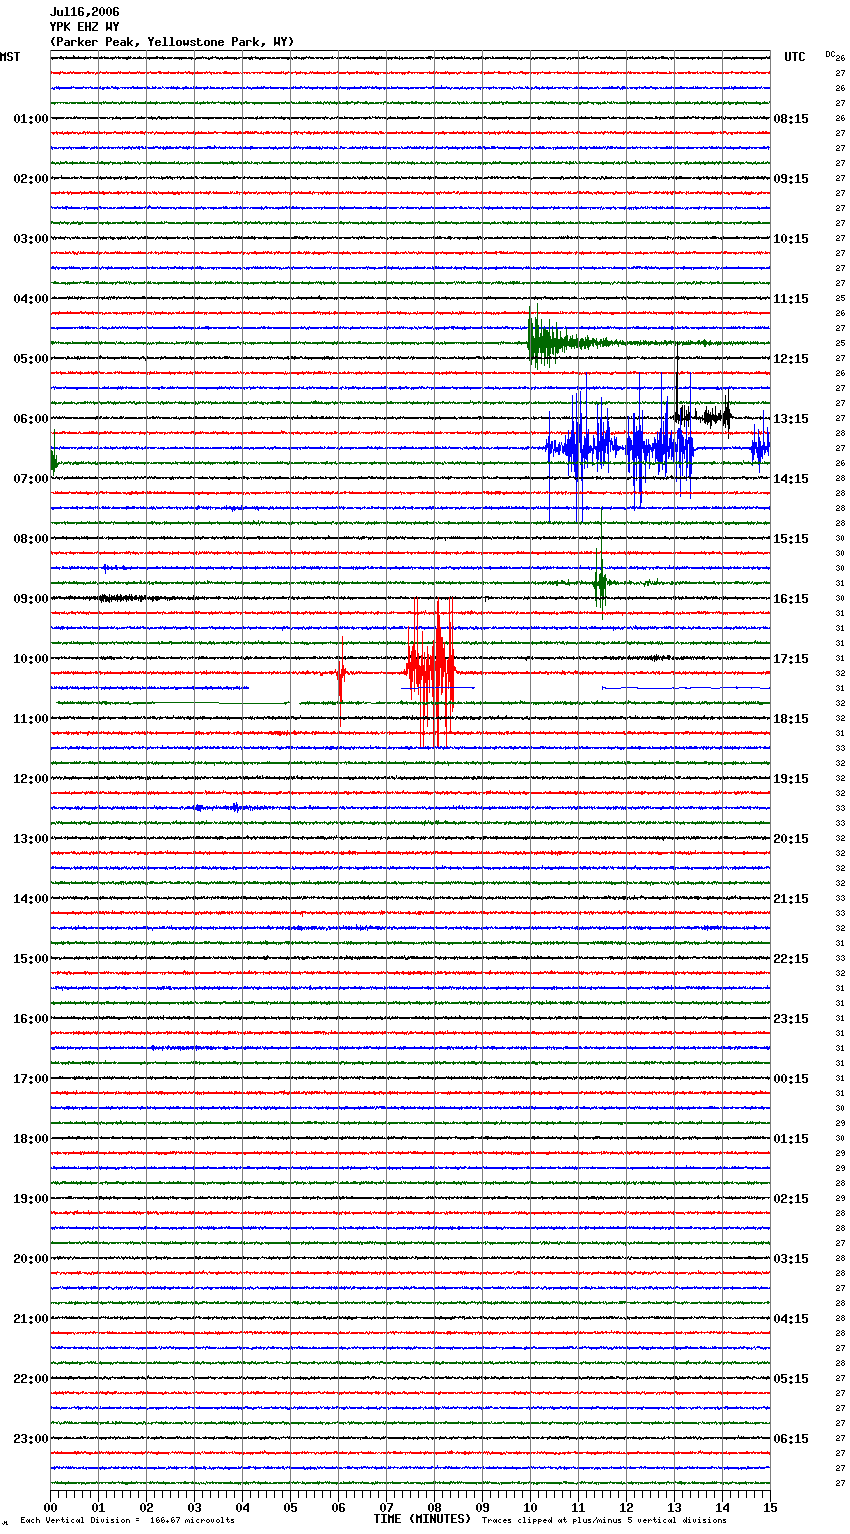Click the green spike at start of 06:45 trace
This screenshot has width=850, height=1534.
[x=53, y=461]
